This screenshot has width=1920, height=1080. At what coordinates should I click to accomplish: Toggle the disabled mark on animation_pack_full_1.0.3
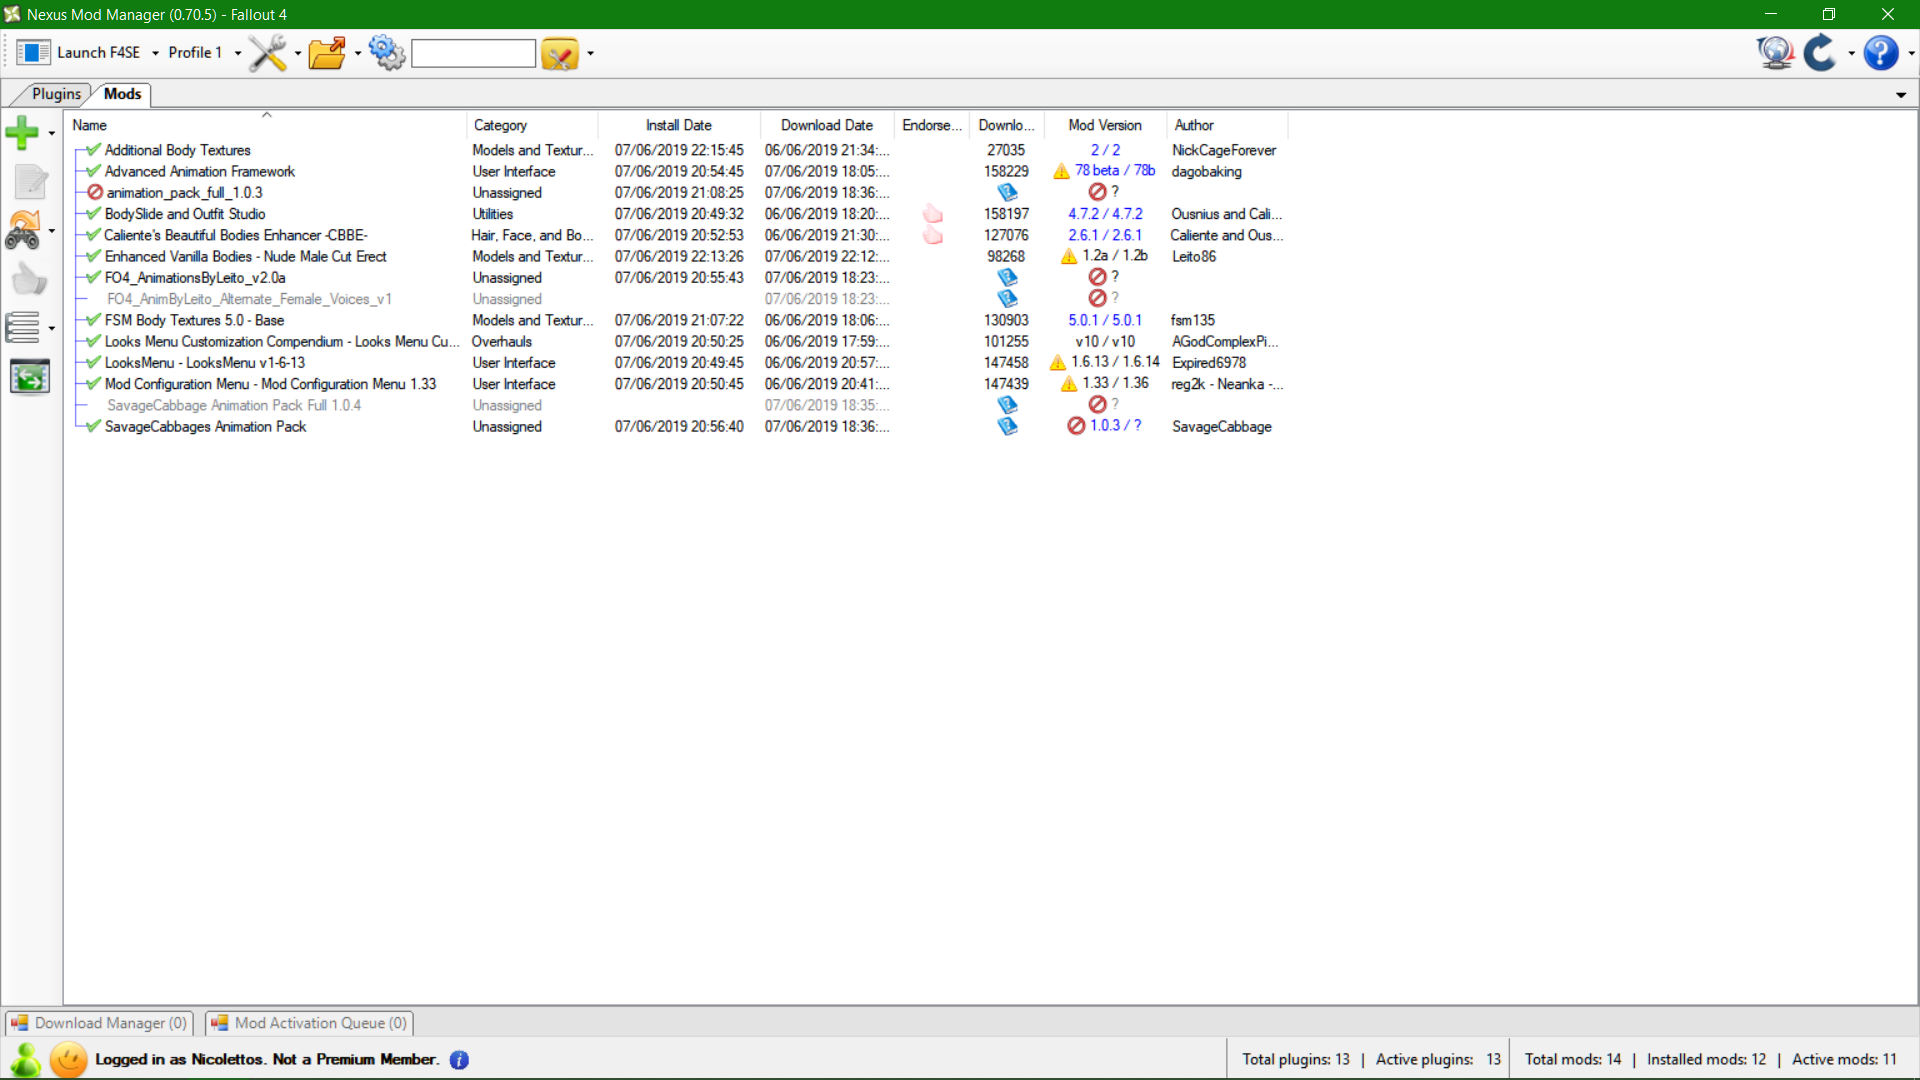click(95, 192)
